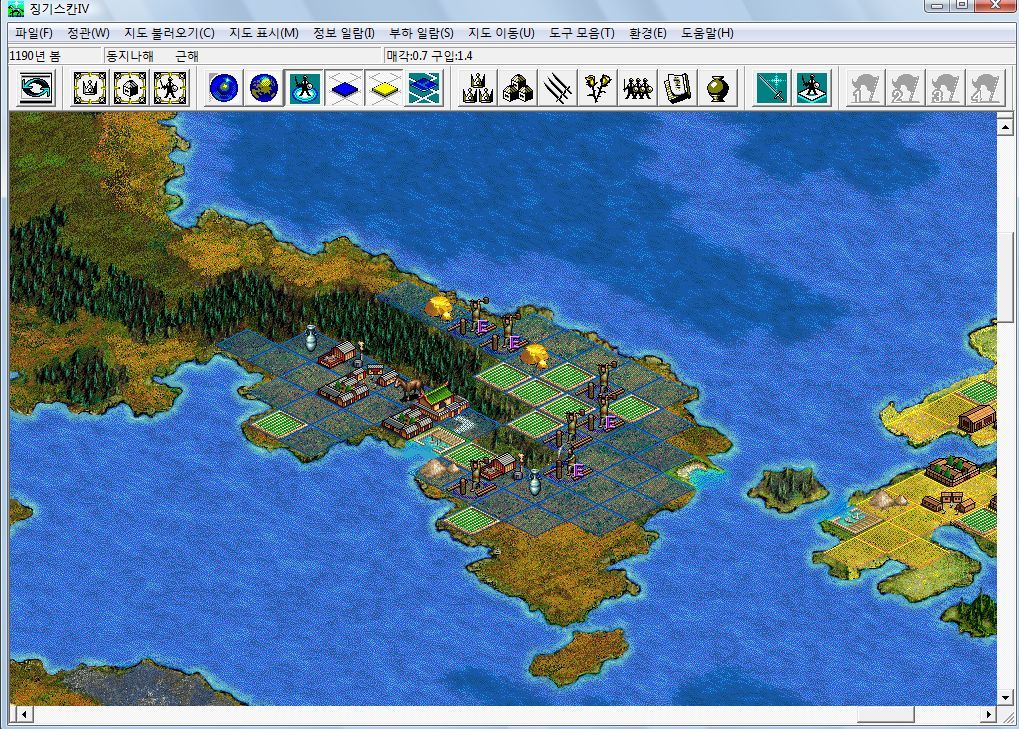Click the row of soldiers icon
1019x729 pixels.
(x=637, y=88)
